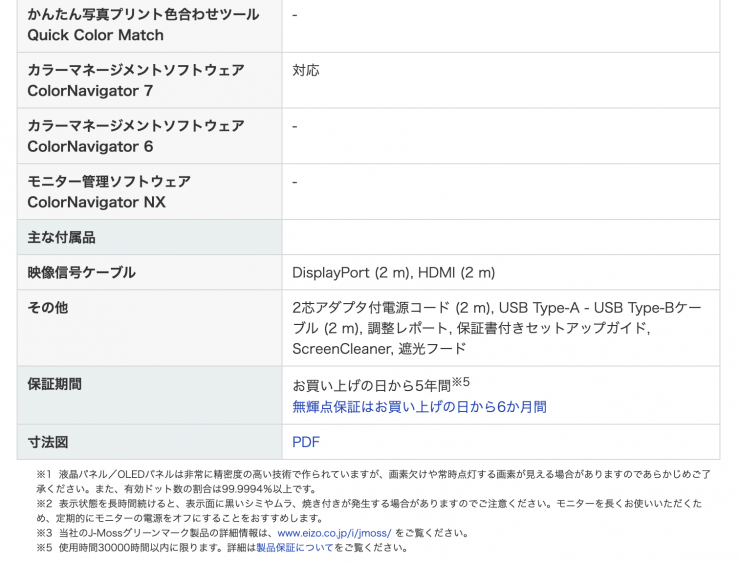Viewport: 740px width, 563px height.
Task: Open the 寸法図 PDF link
Action: 306,442
